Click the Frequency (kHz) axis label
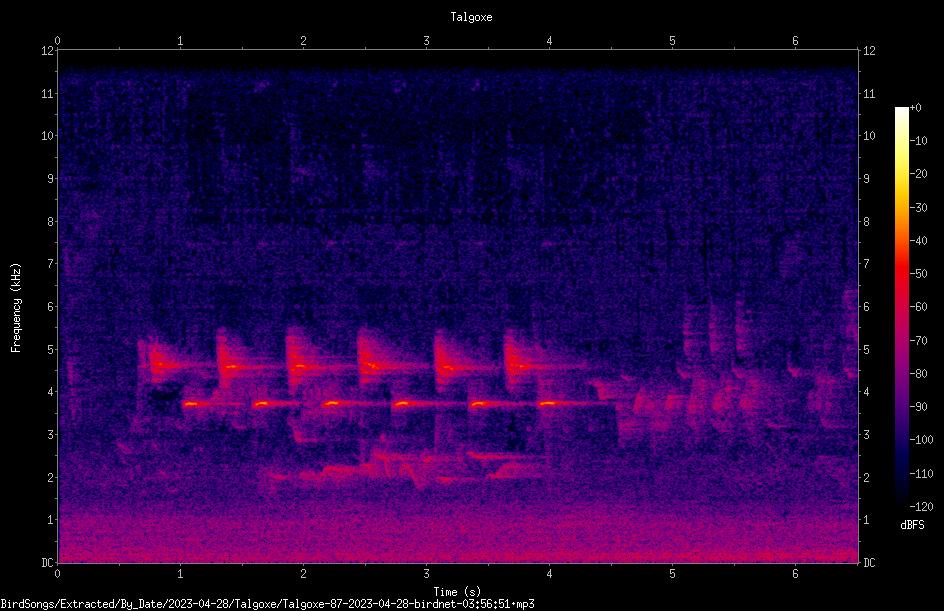This screenshot has height=611, width=944. pyautogui.click(x=16, y=308)
